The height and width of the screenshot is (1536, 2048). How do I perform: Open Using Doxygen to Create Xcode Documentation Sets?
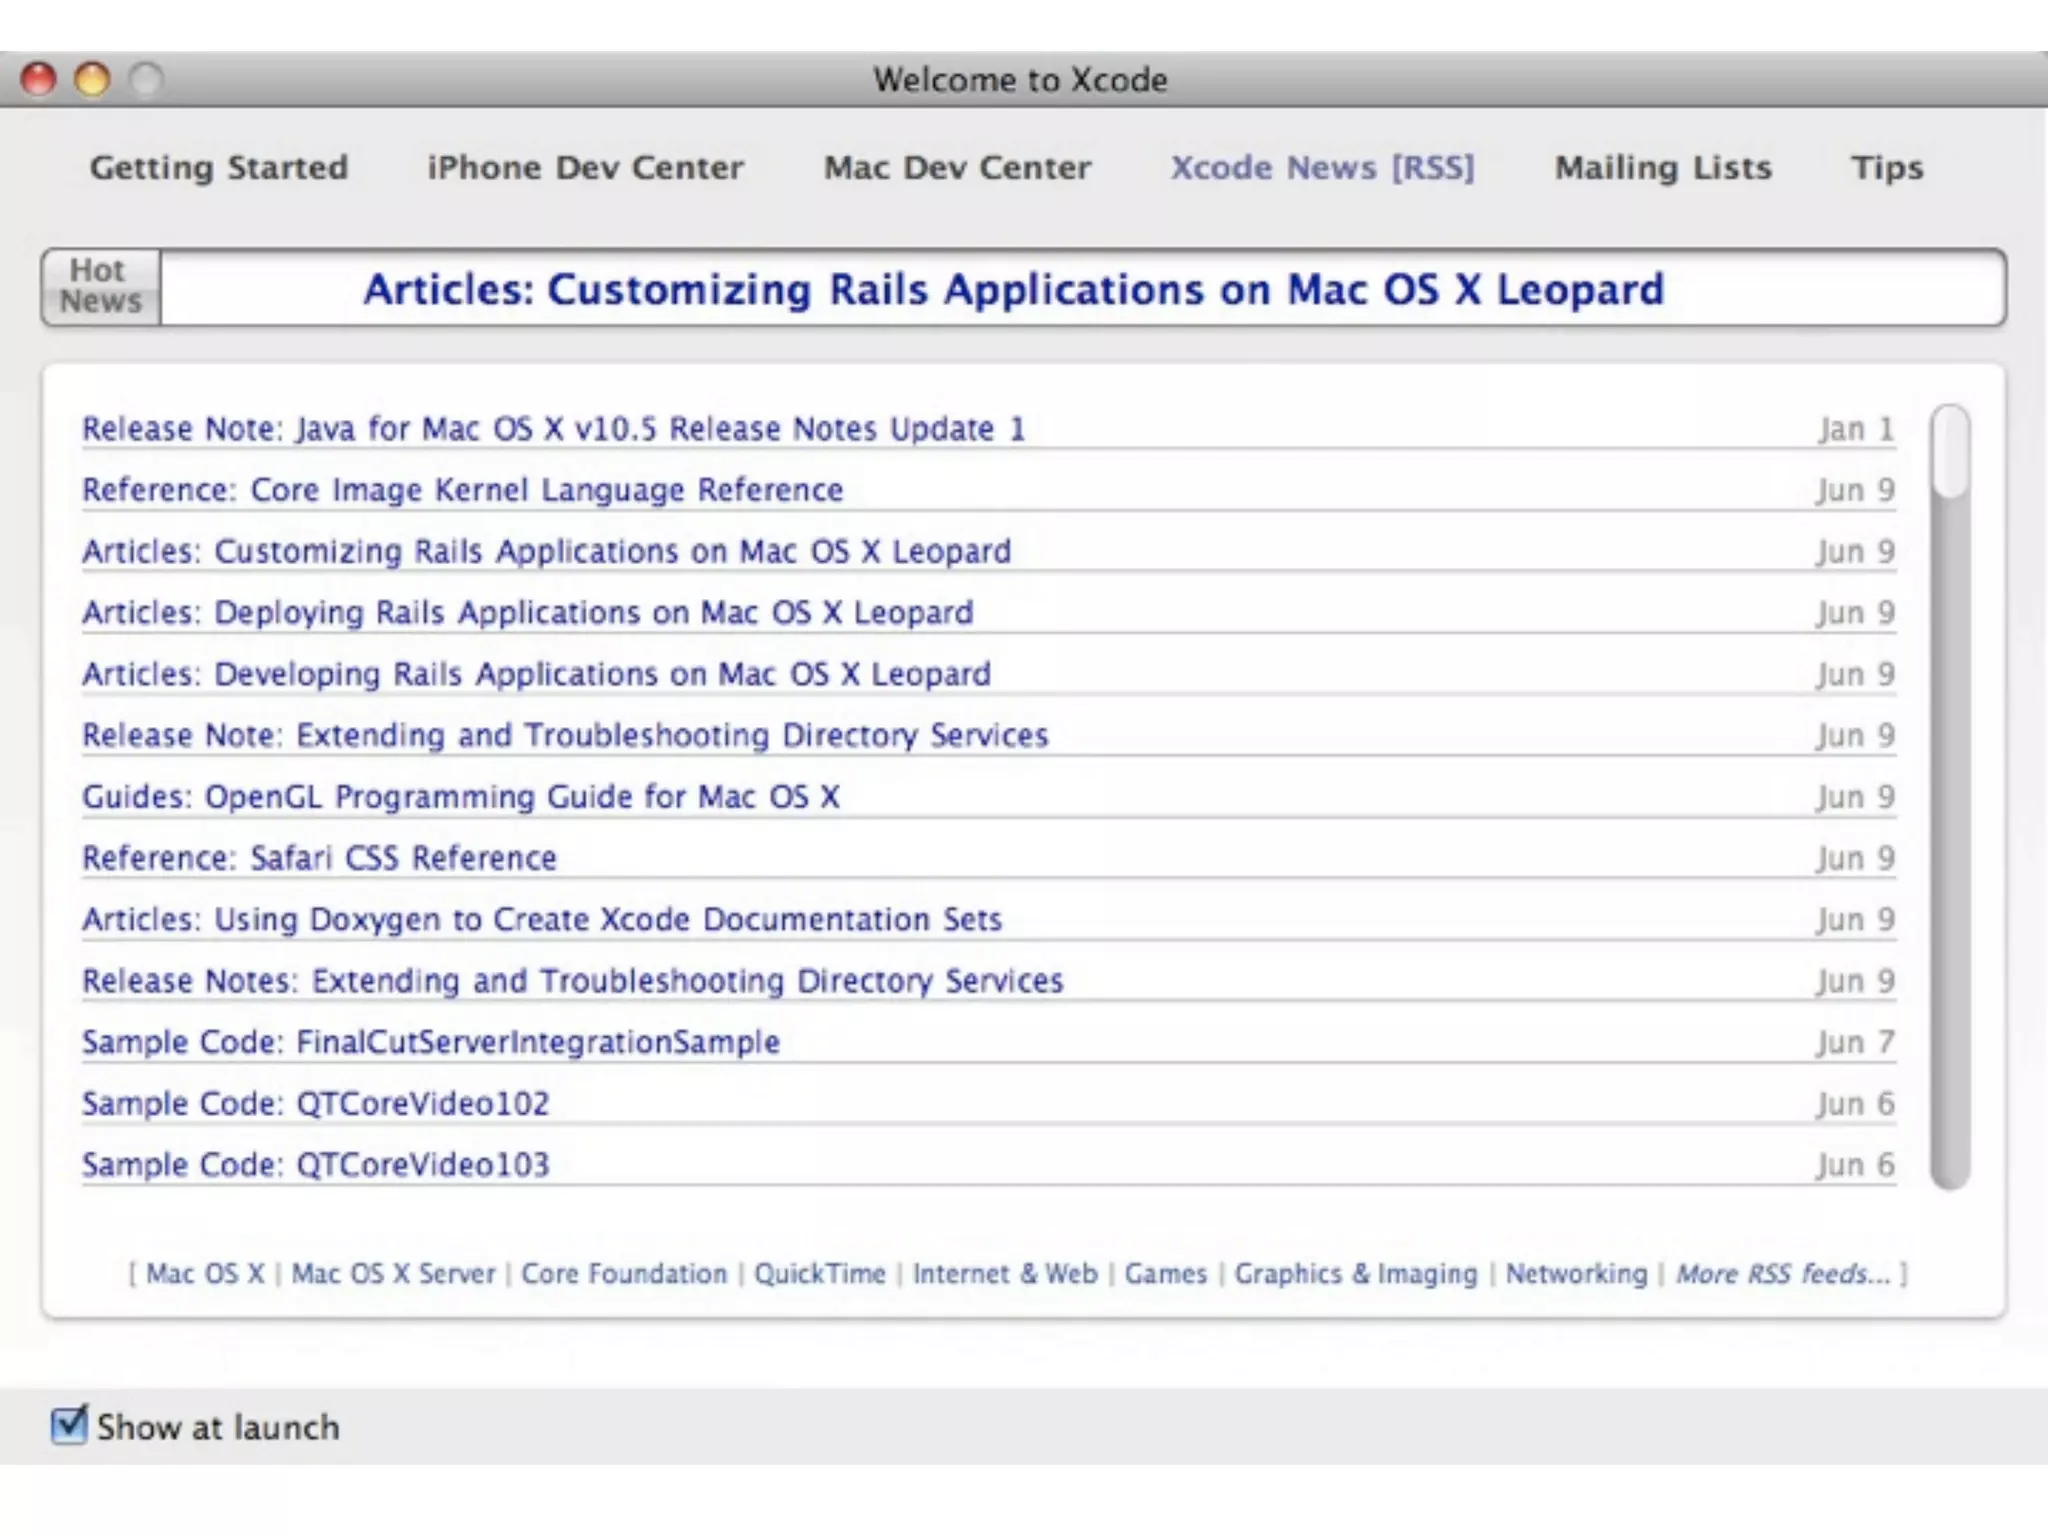(541, 919)
